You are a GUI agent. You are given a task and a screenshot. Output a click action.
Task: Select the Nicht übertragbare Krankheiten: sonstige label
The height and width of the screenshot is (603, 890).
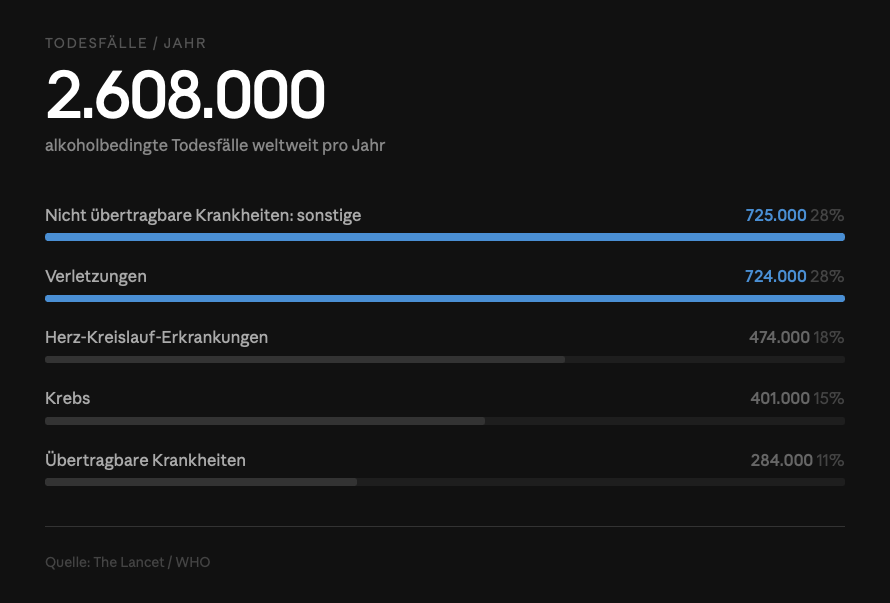click(203, 215)
